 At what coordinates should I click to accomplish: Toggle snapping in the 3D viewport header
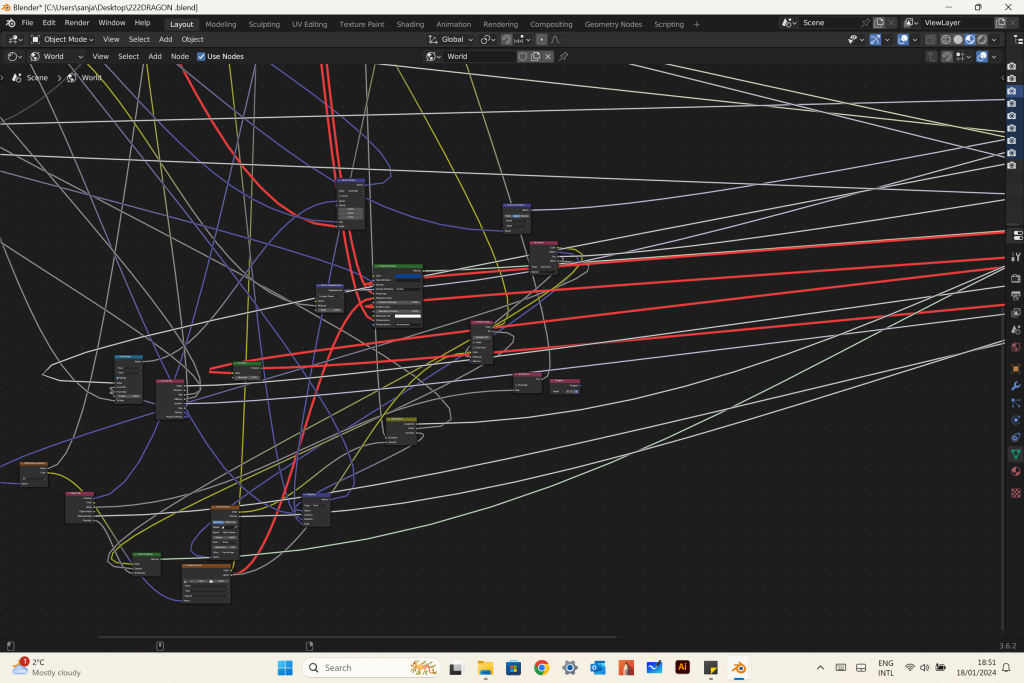coord(506,39)
